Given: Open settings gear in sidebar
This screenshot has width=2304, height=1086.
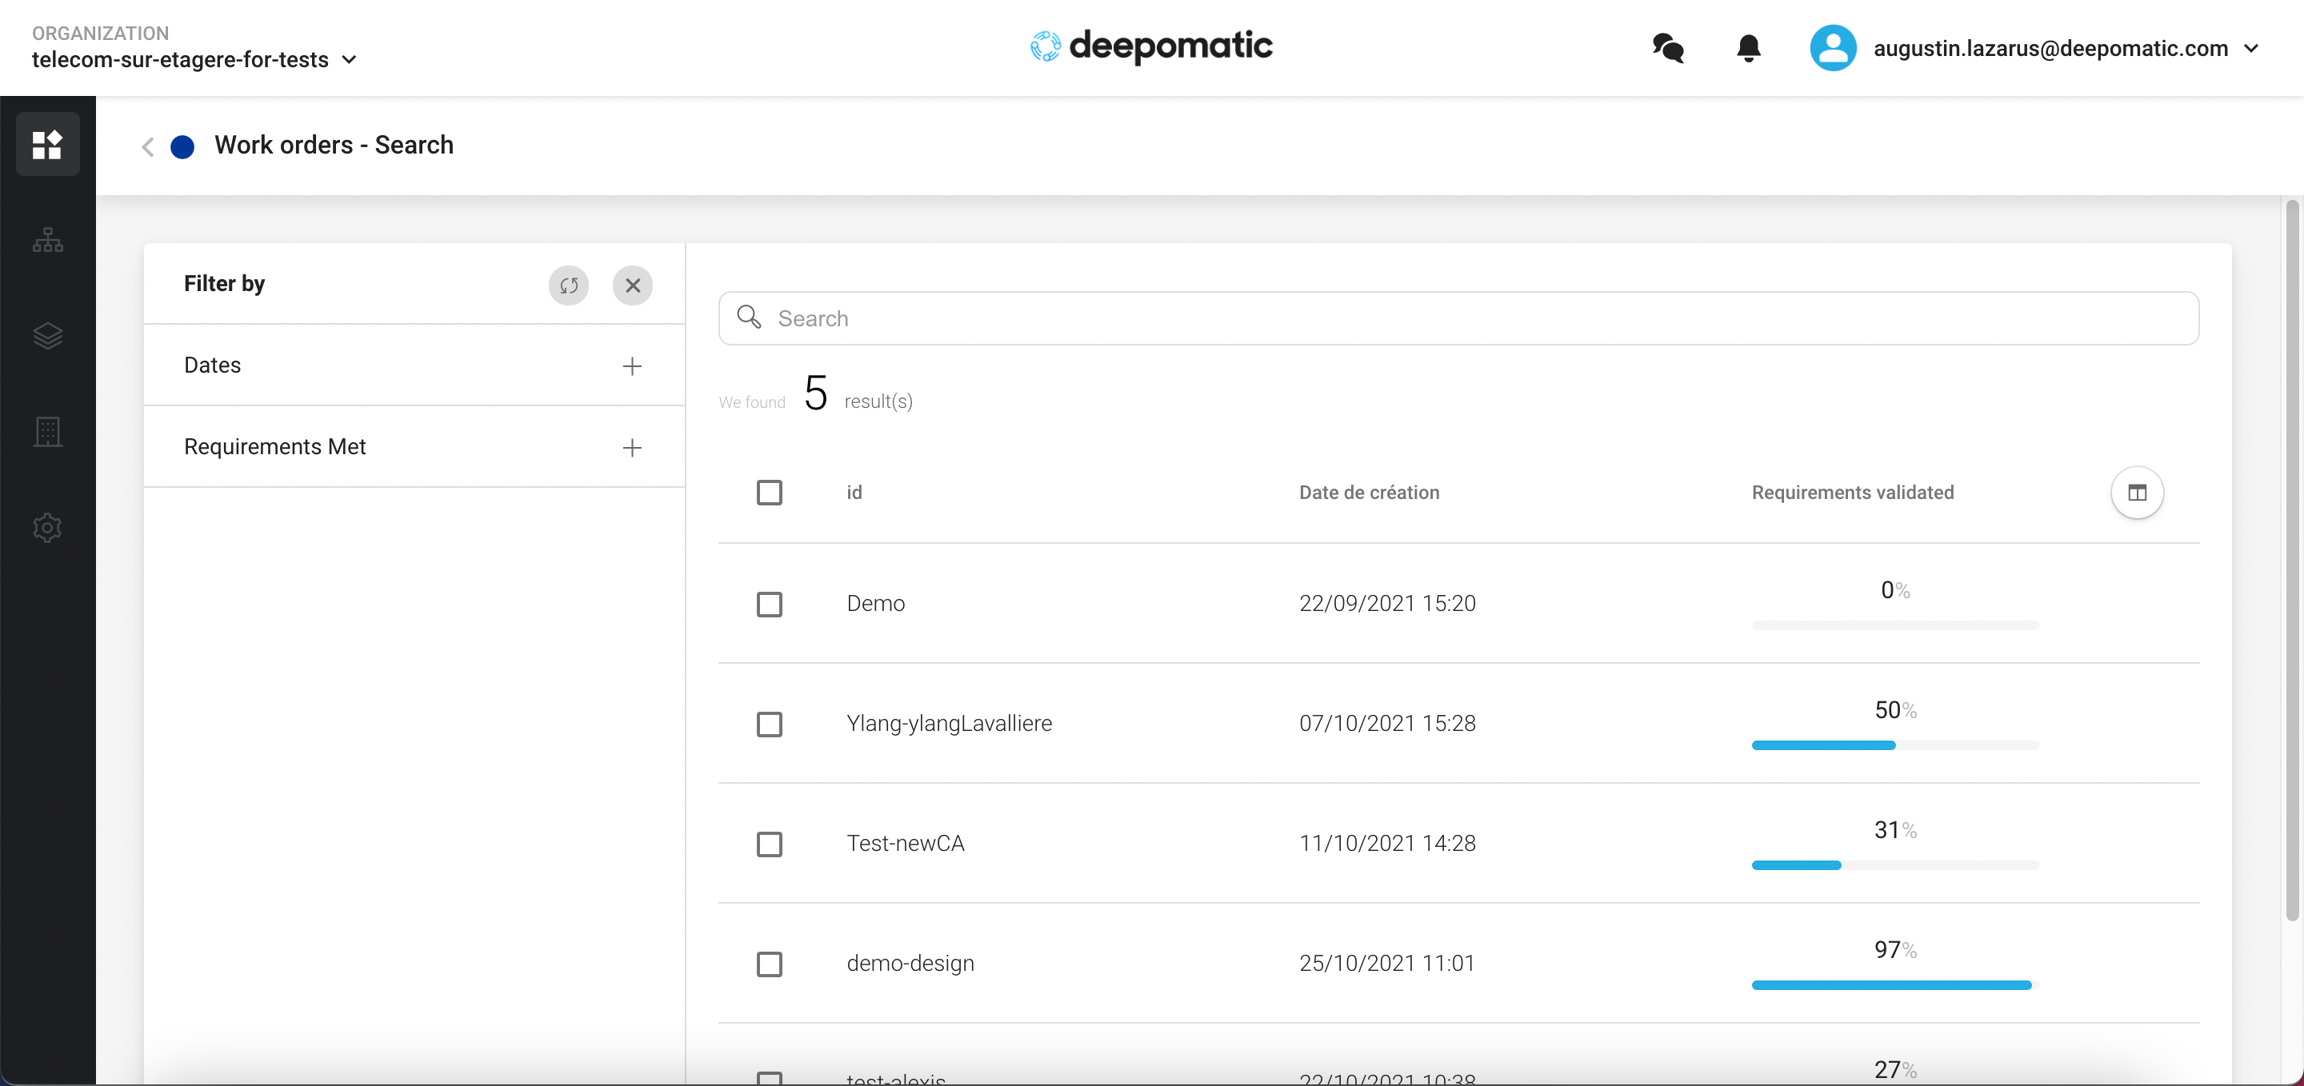Looking at the screenshot, I should point(47,528).
